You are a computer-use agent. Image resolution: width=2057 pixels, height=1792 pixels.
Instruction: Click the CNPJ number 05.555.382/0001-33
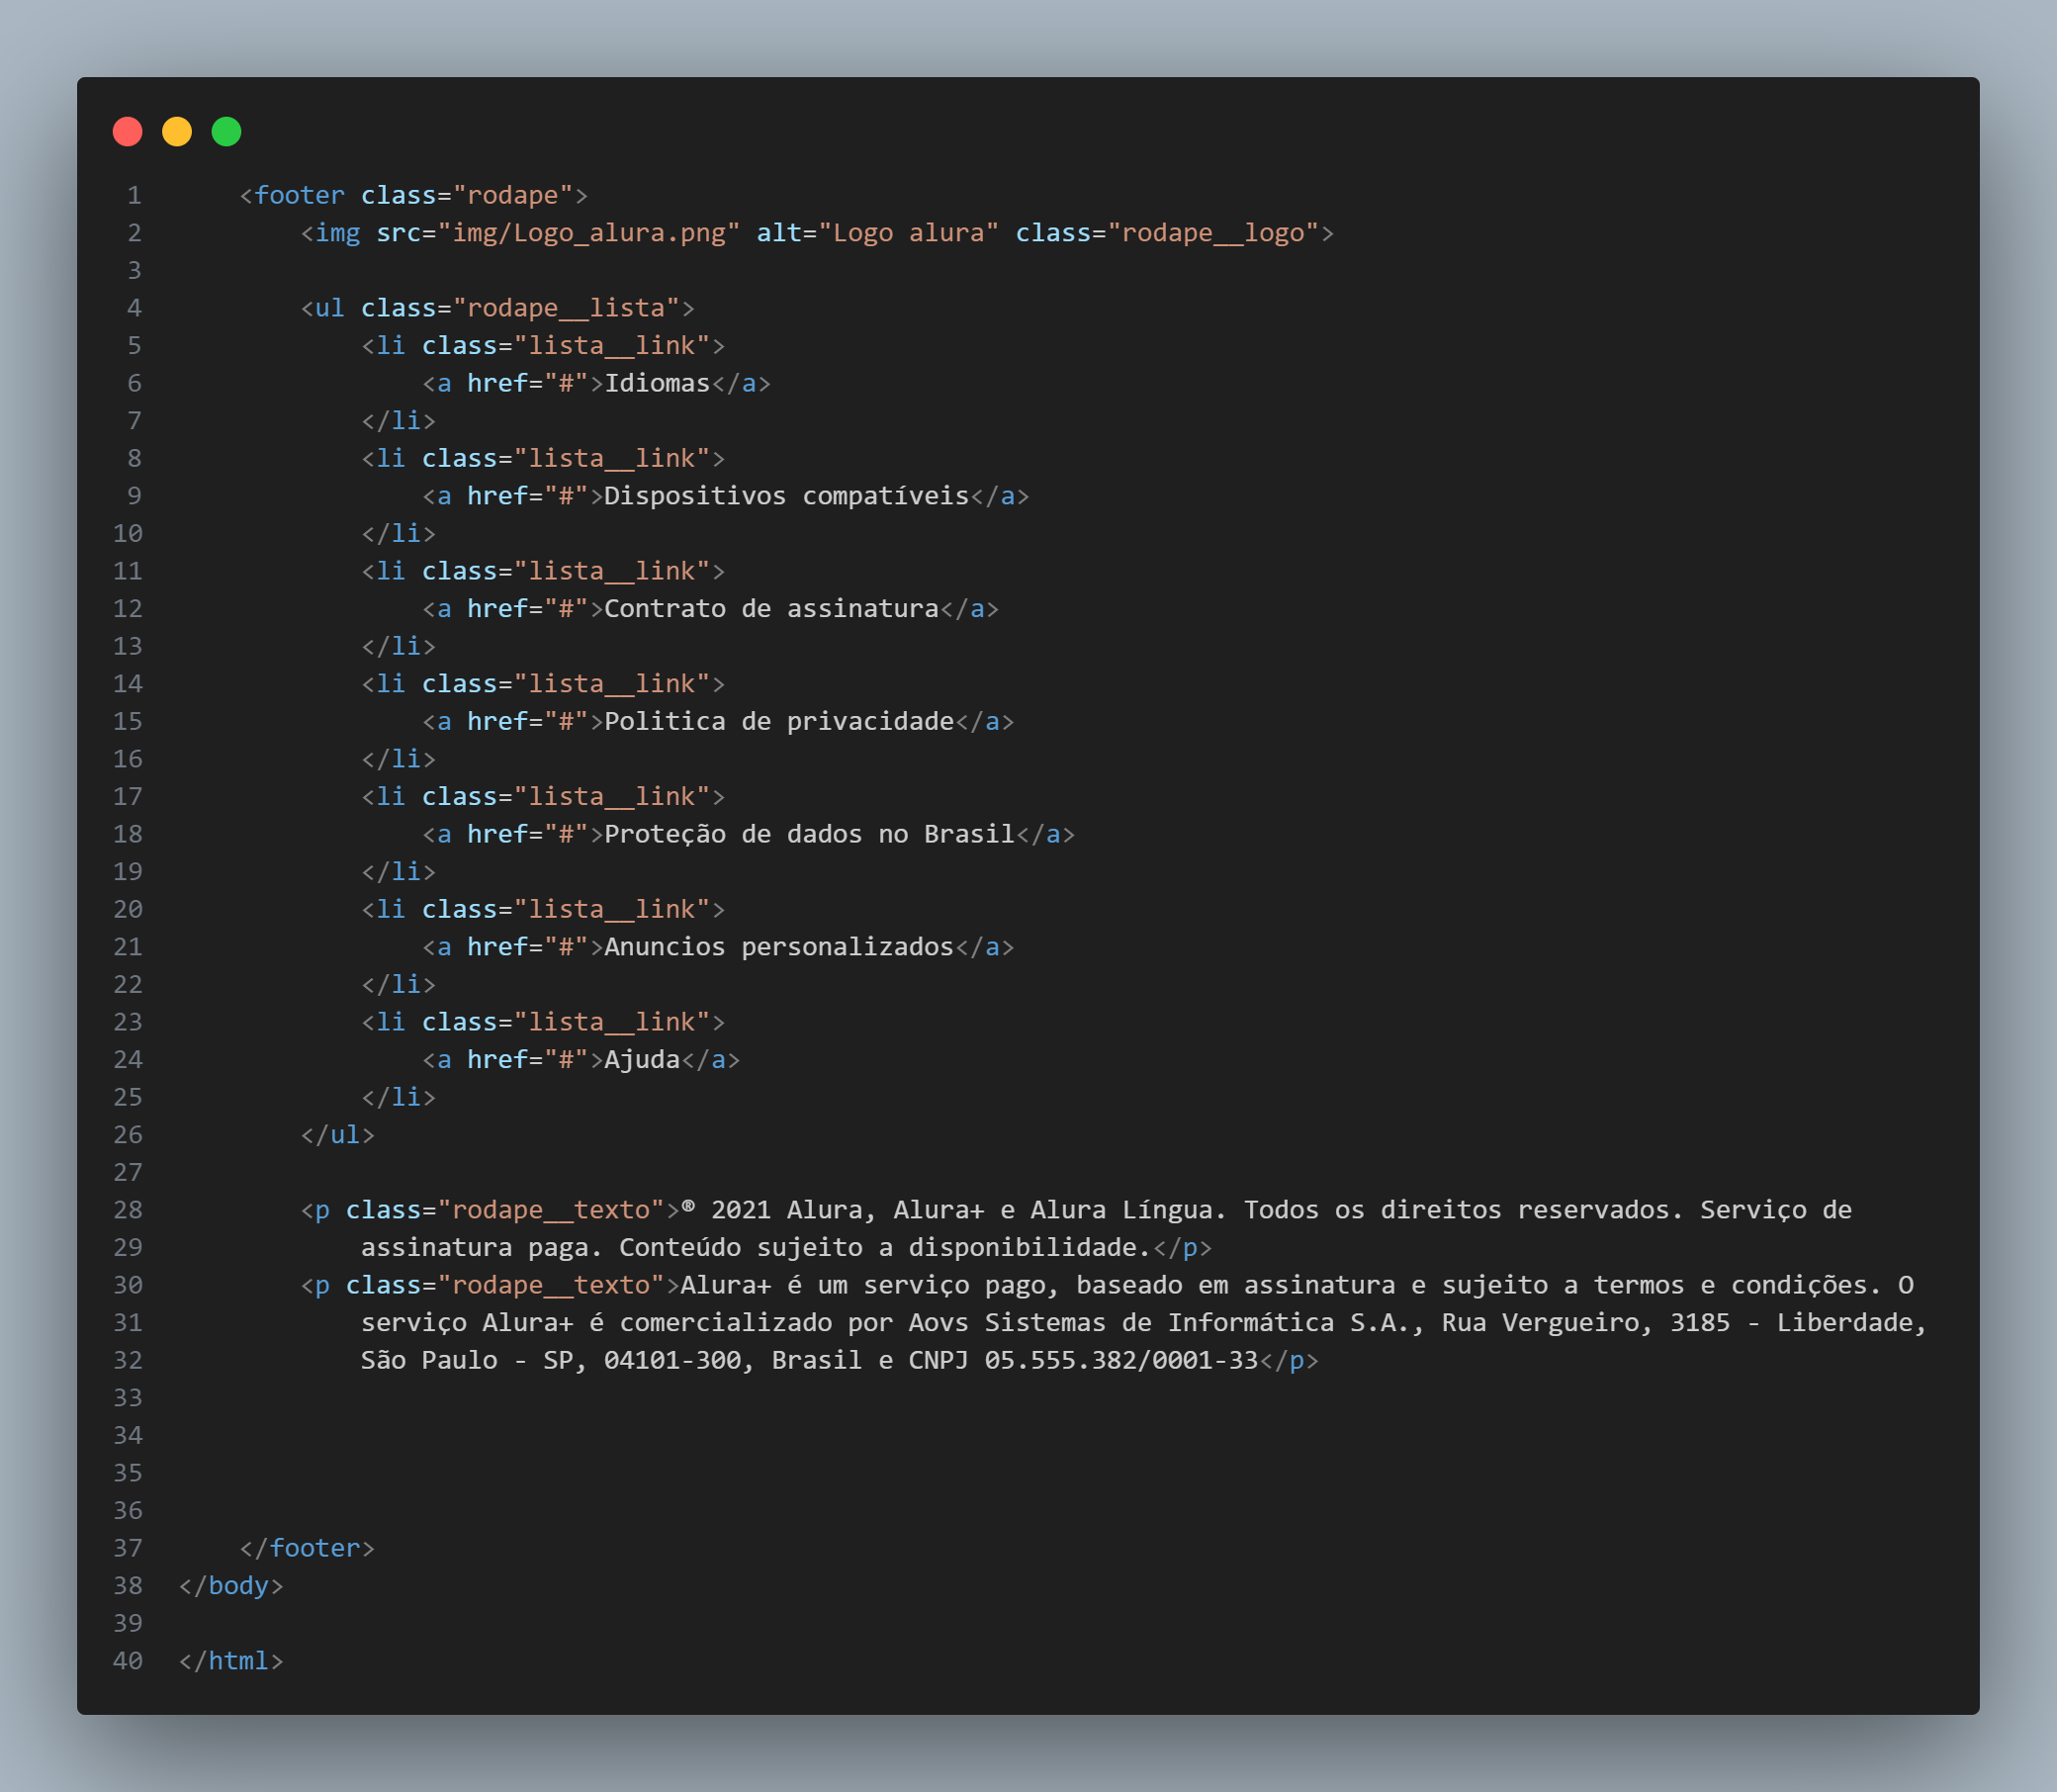coord(1122,1361)
